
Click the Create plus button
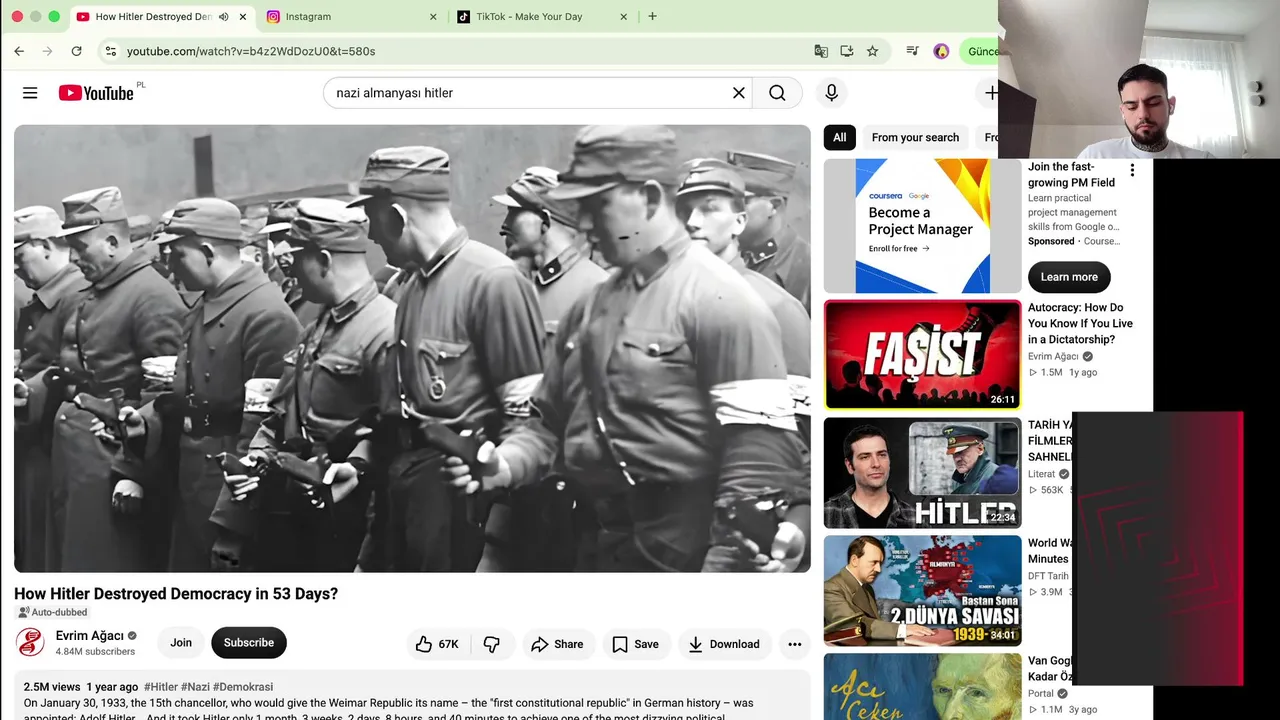click(x=990, y=93)
